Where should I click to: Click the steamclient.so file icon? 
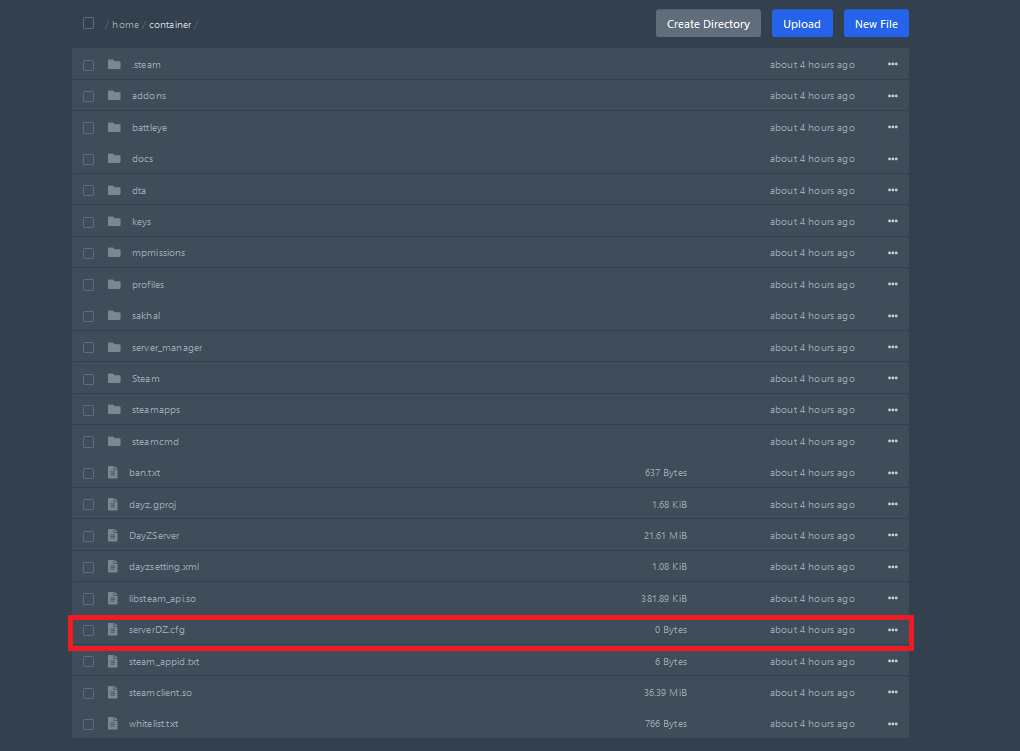click(113, 692)
